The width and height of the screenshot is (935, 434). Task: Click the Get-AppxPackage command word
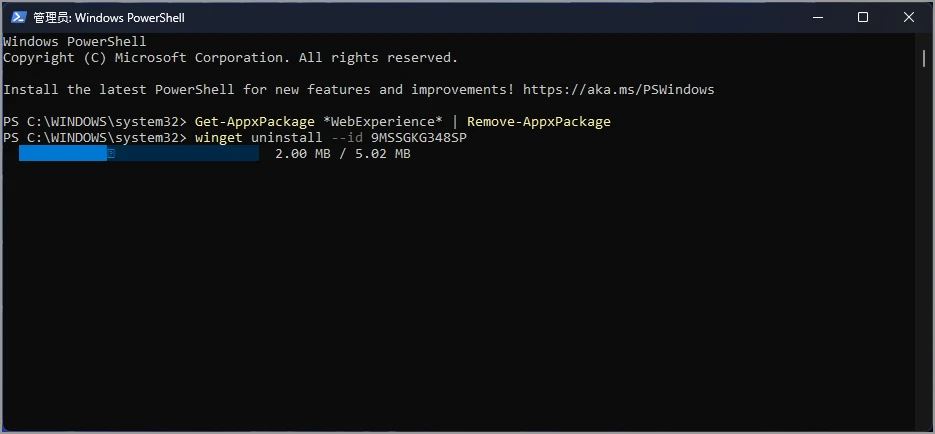(x=254, y=122)
